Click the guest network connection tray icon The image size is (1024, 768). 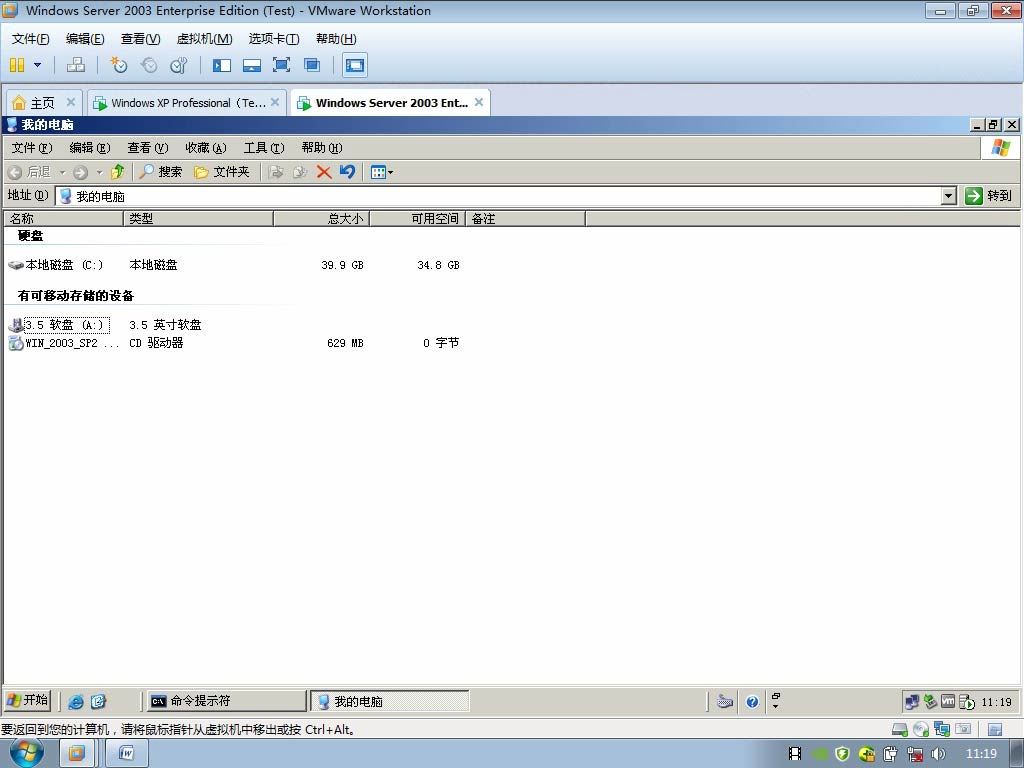(x=912, y=702)
